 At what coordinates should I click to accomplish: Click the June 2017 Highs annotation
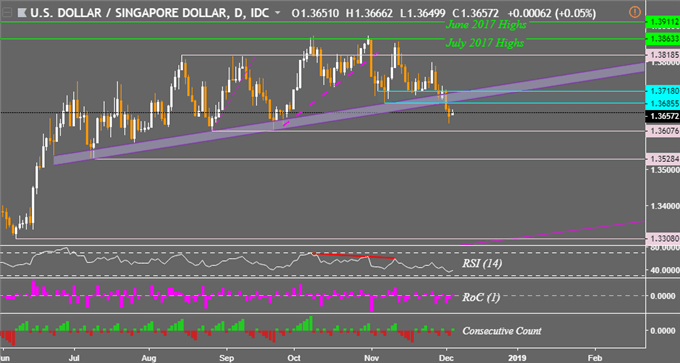486,25
